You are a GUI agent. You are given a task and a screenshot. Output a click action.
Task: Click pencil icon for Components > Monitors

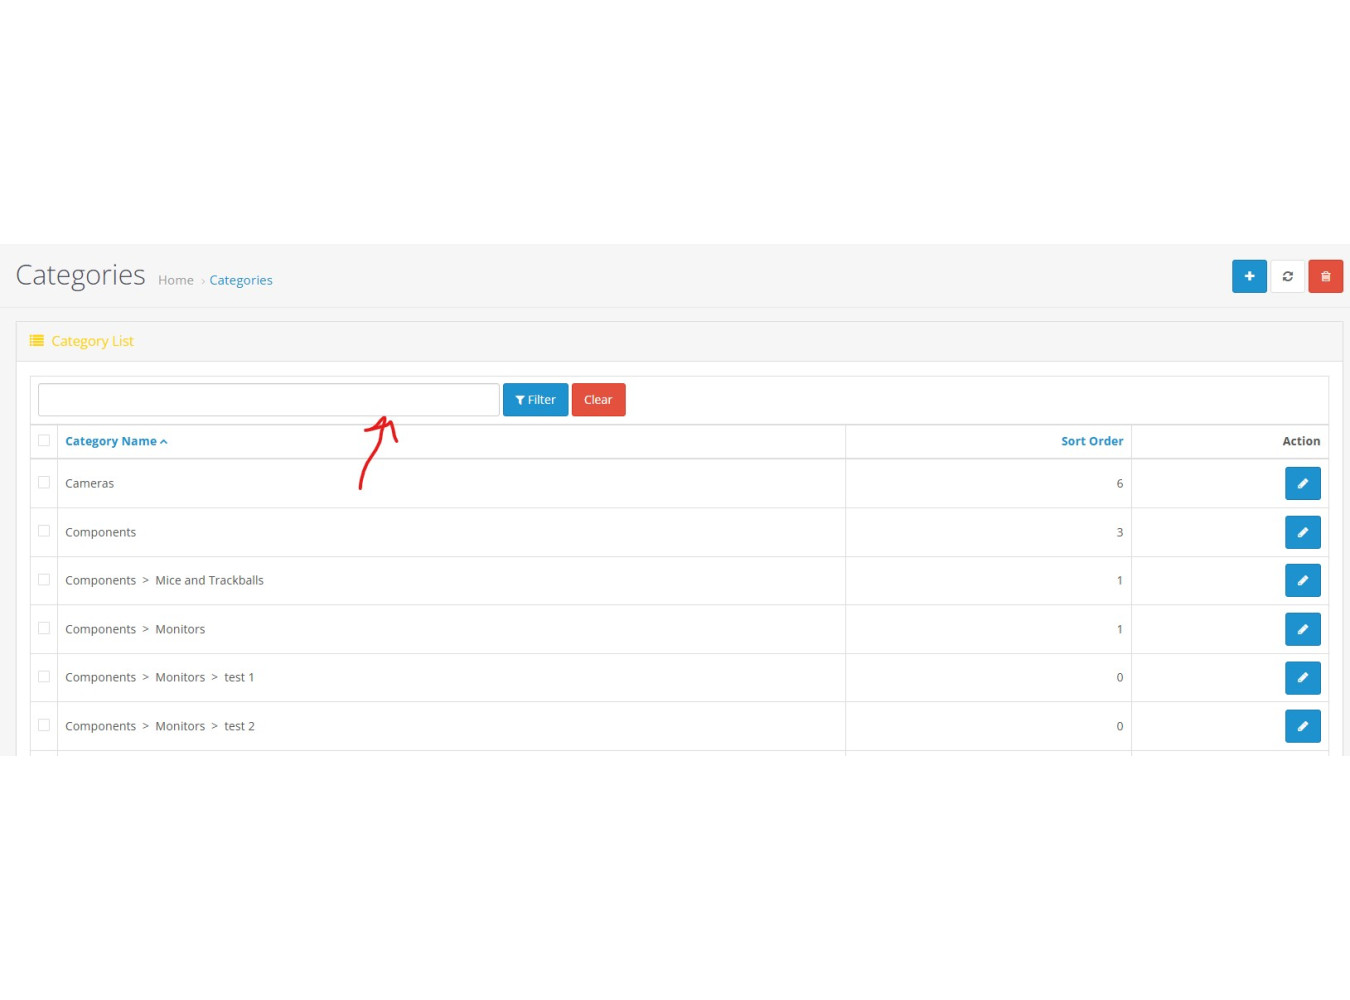pos(1302,629)
